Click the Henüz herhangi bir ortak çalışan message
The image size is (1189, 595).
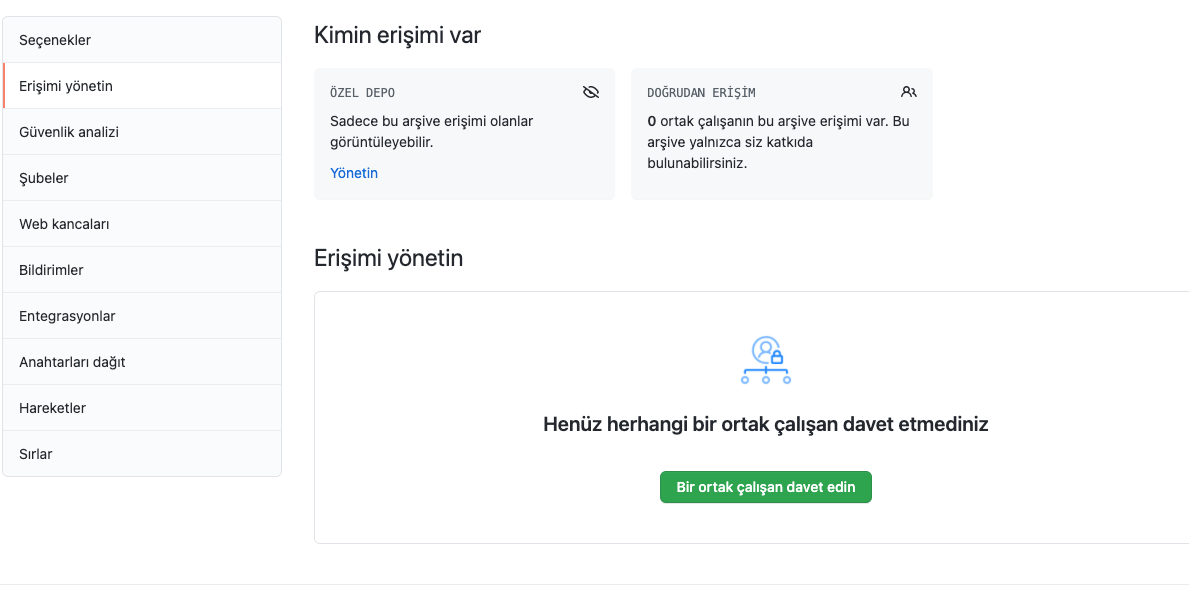765,424
